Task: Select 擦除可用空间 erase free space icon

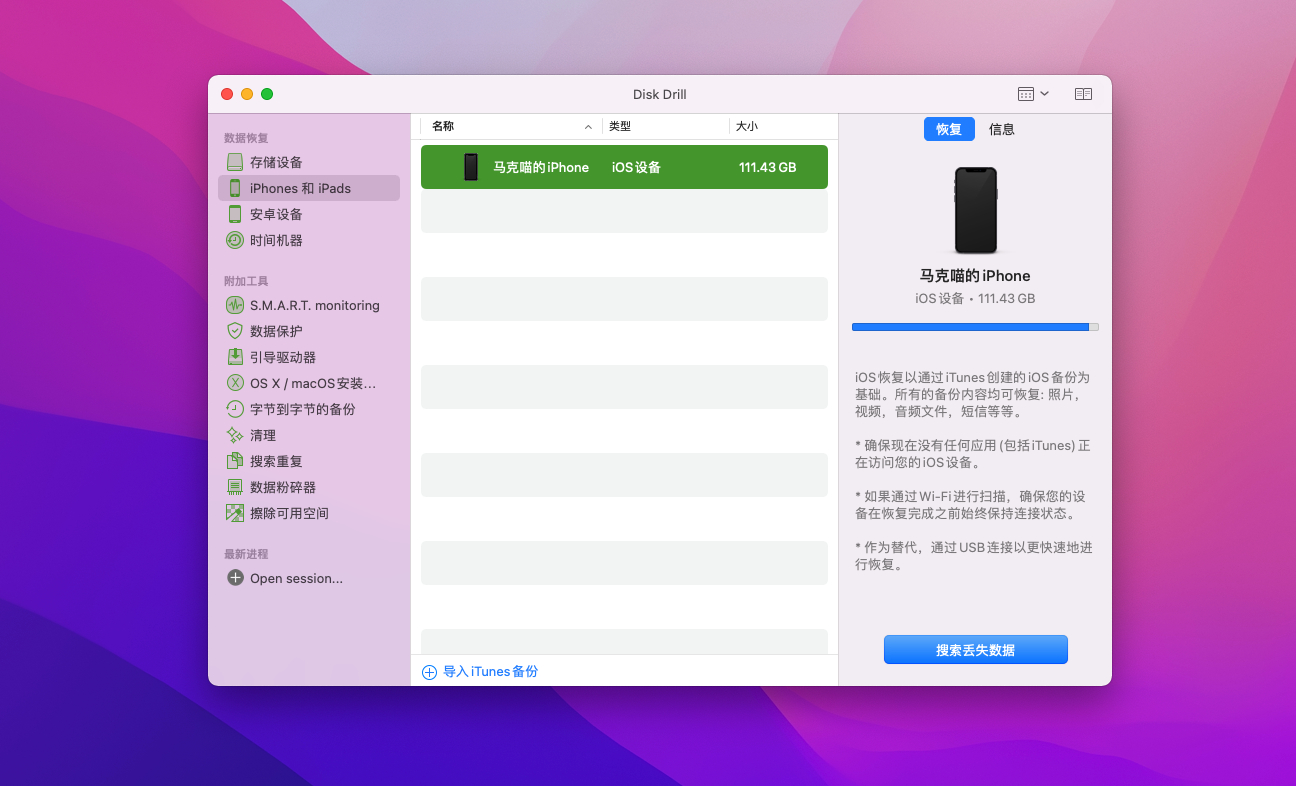Action: pyautogui.click(x=235, y=513)
